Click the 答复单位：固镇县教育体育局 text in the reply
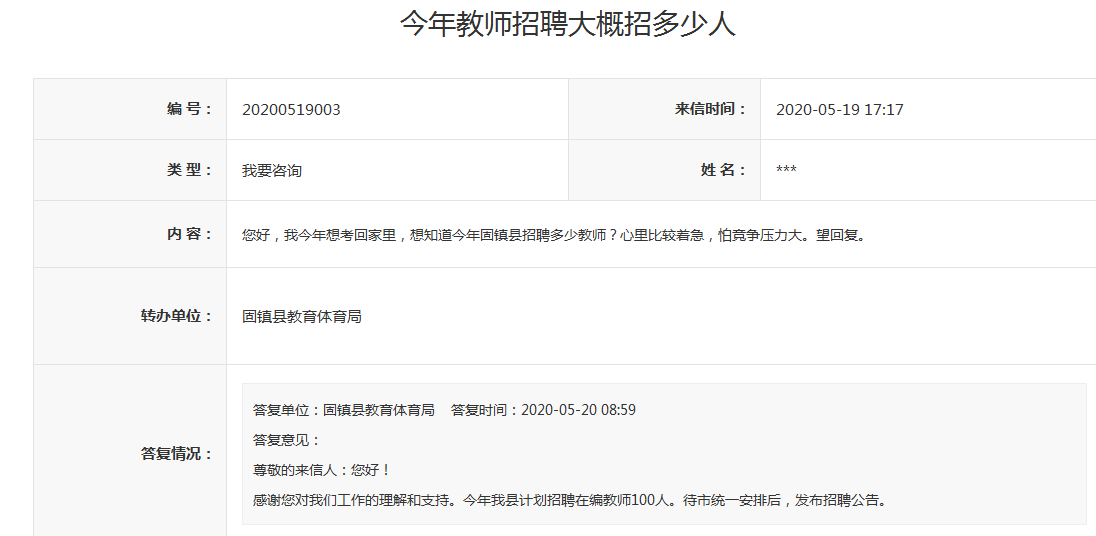Viewport: 1096px width, 536px height. click(x=344, y=410)
